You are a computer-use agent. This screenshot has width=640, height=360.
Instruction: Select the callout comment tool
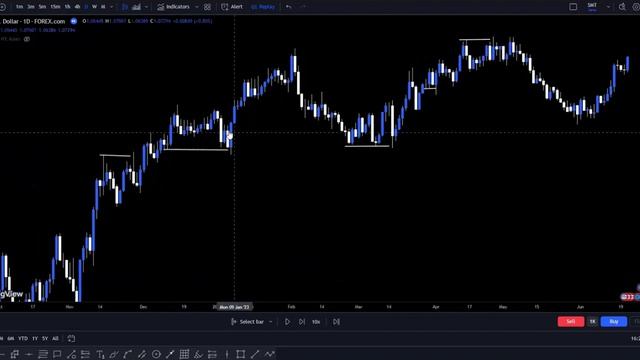tap(57, 354)
